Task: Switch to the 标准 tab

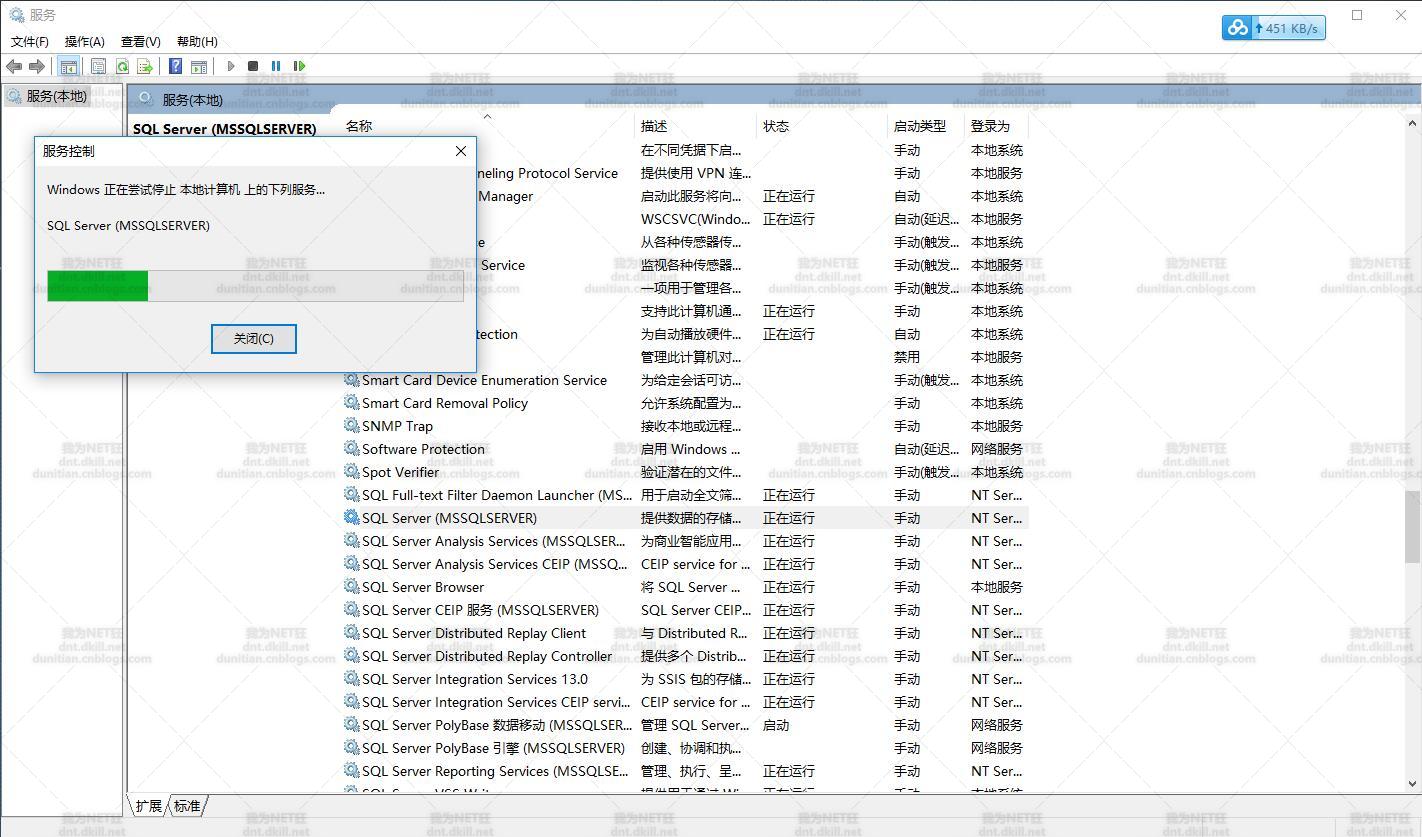Action: point(187,805)
